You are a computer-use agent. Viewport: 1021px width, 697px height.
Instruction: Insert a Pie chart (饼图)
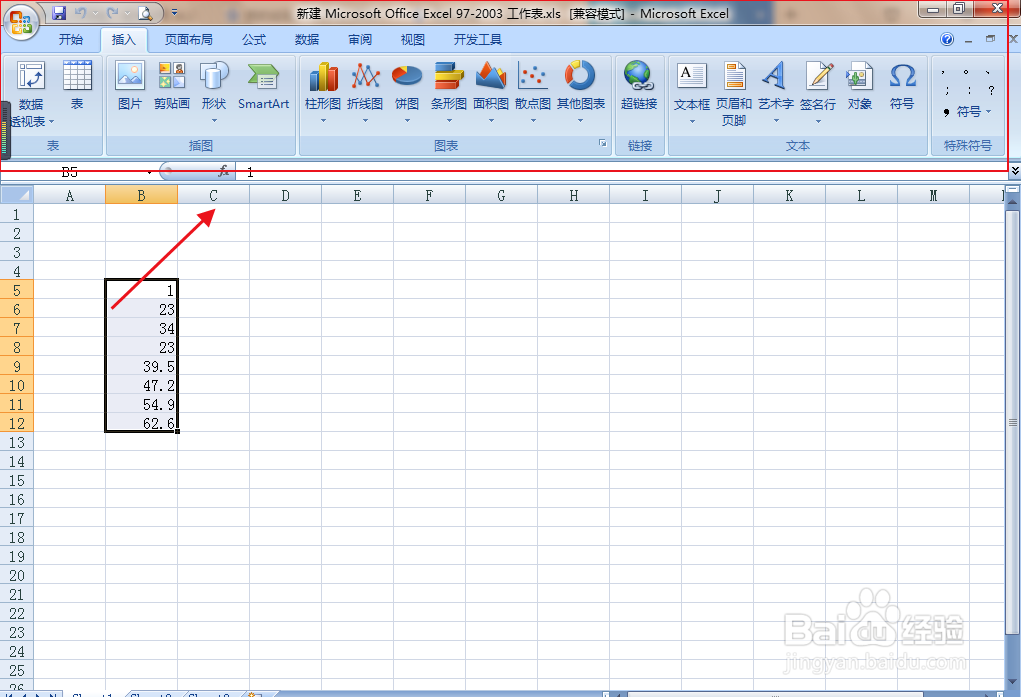(407, 91)
